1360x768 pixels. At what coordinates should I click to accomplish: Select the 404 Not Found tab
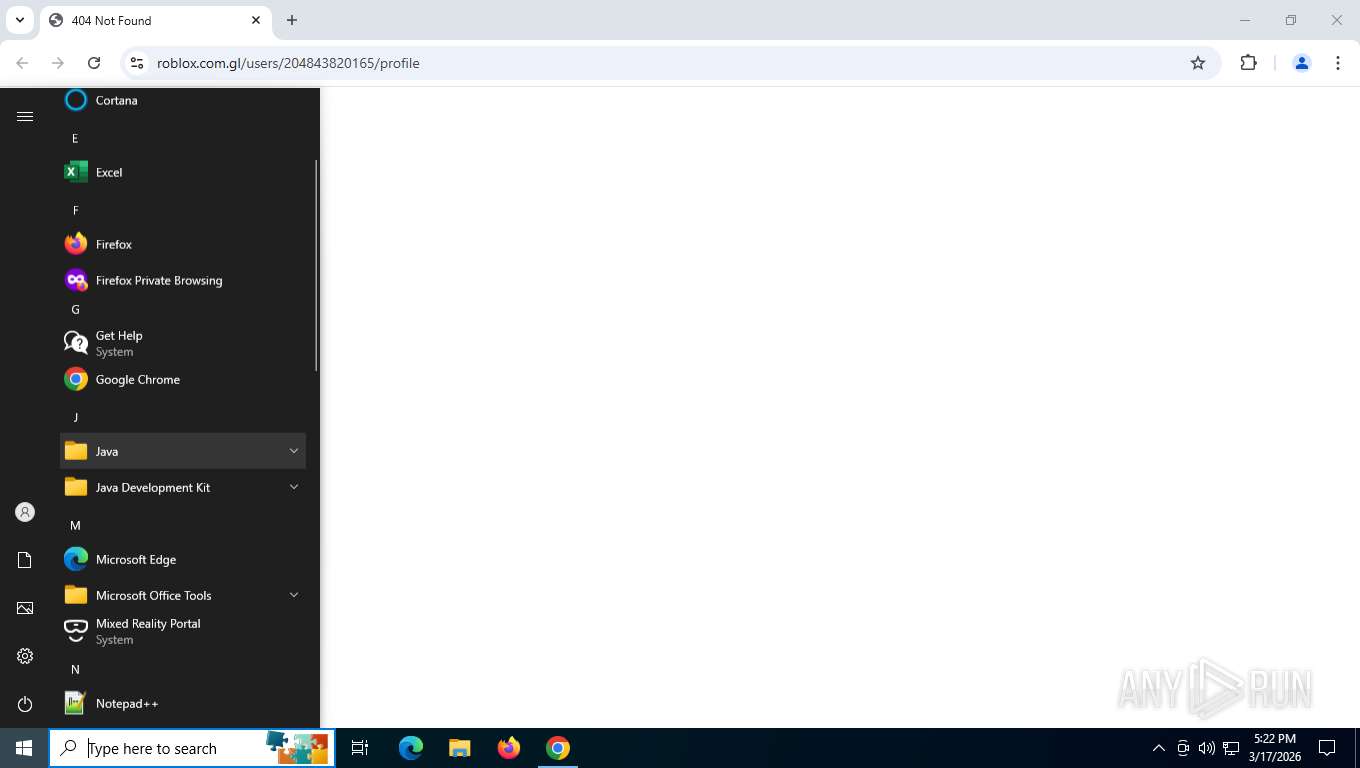[155, 20]
